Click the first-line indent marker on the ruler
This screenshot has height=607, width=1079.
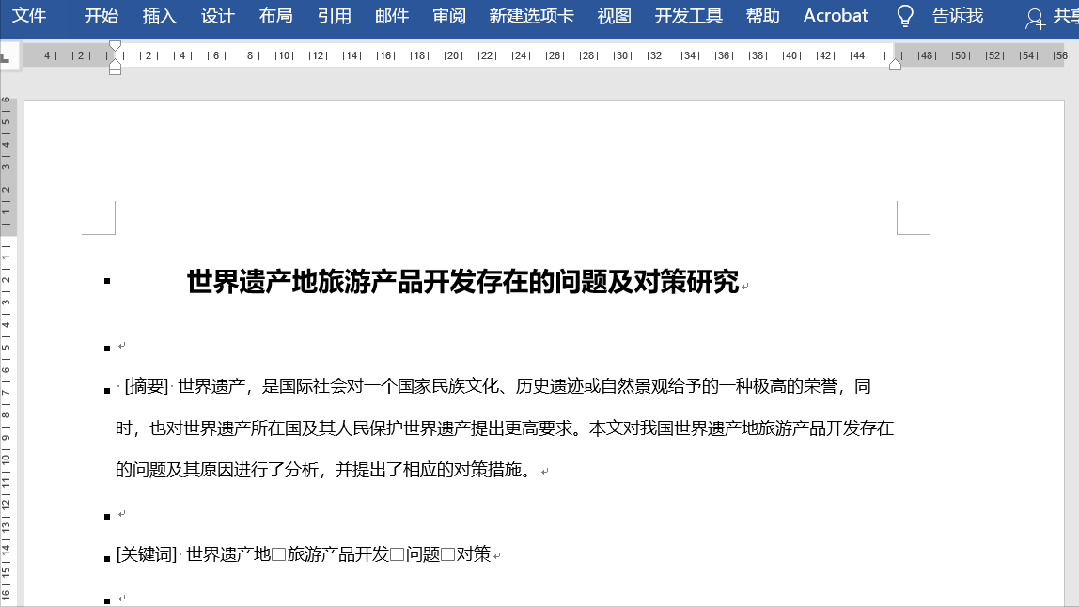click(115, 44)
